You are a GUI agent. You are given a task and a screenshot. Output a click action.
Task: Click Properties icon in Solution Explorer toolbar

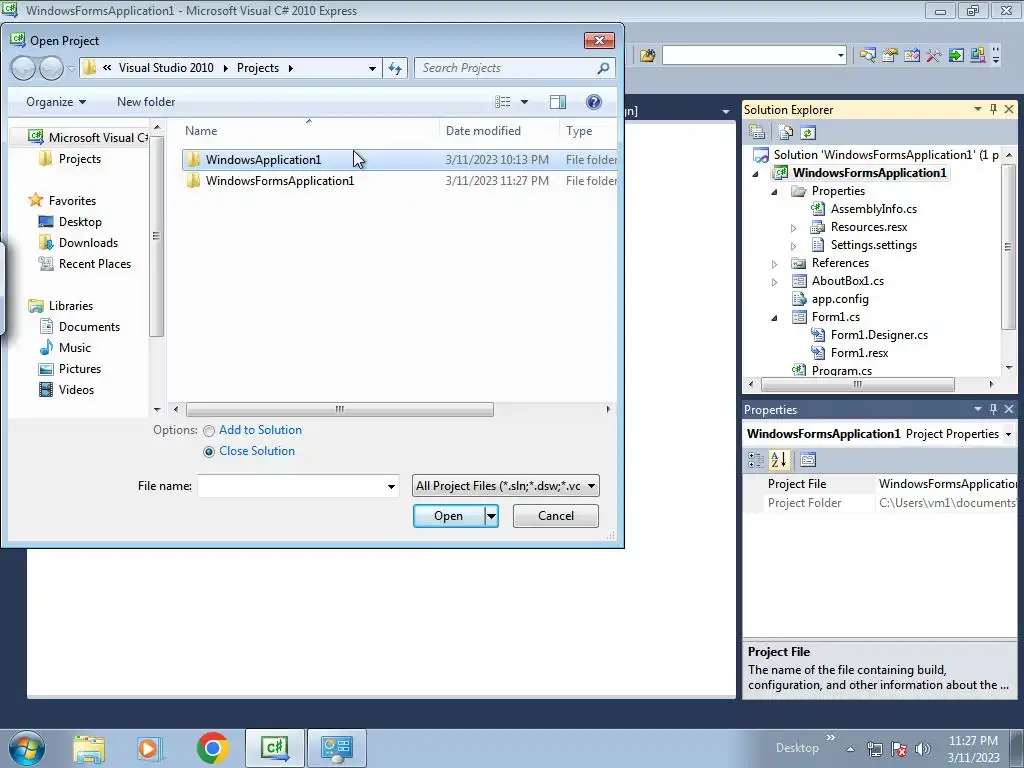pyautogui.click(x=757, y=133)
